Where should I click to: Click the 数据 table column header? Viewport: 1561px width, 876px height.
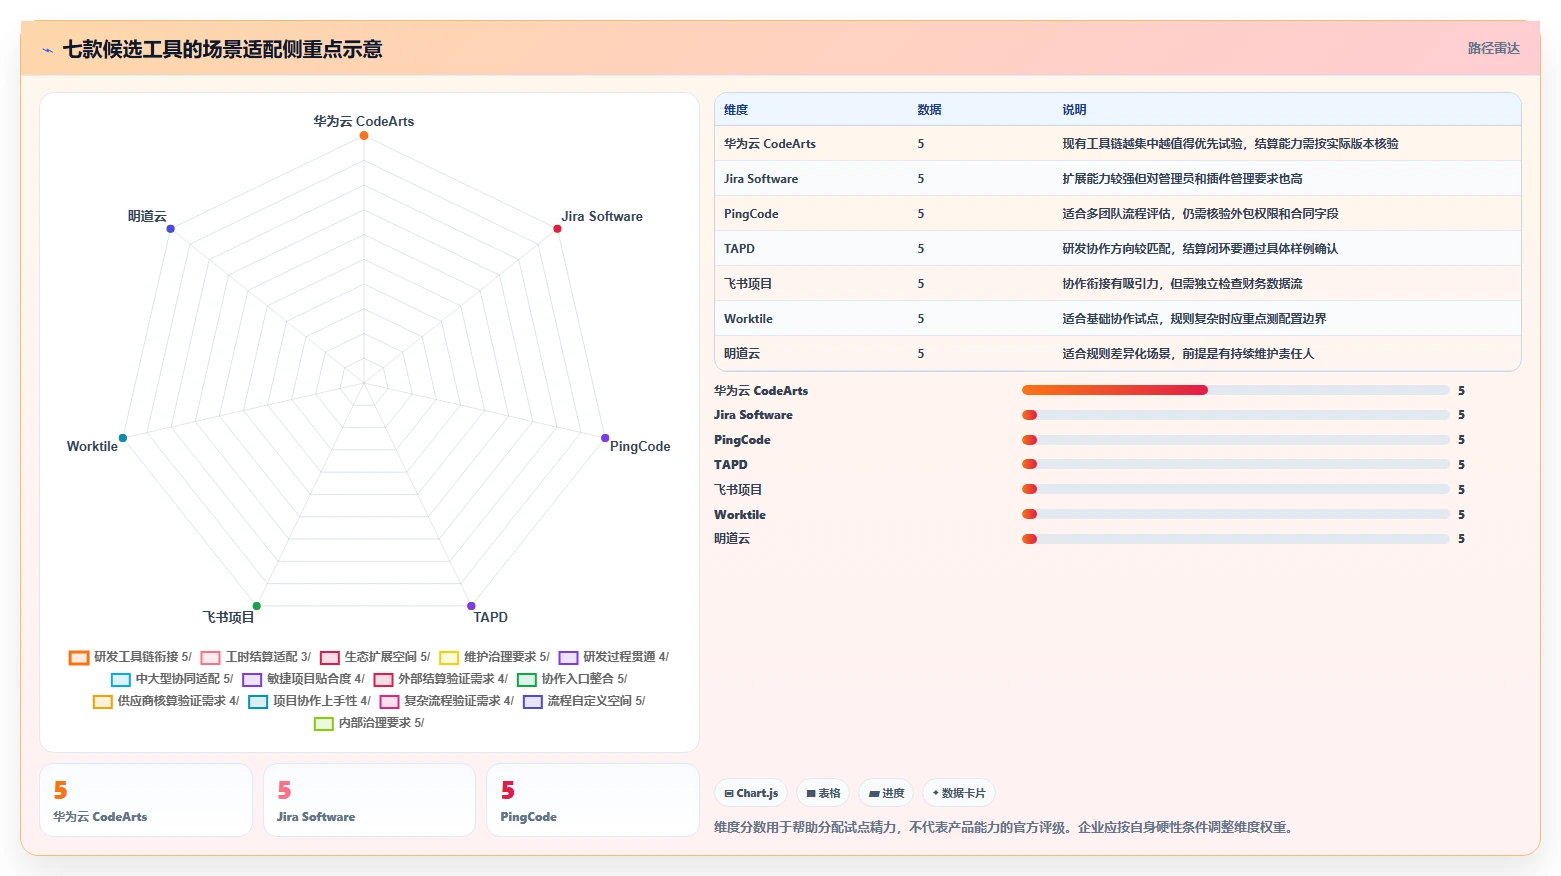(x=930, y=110)
